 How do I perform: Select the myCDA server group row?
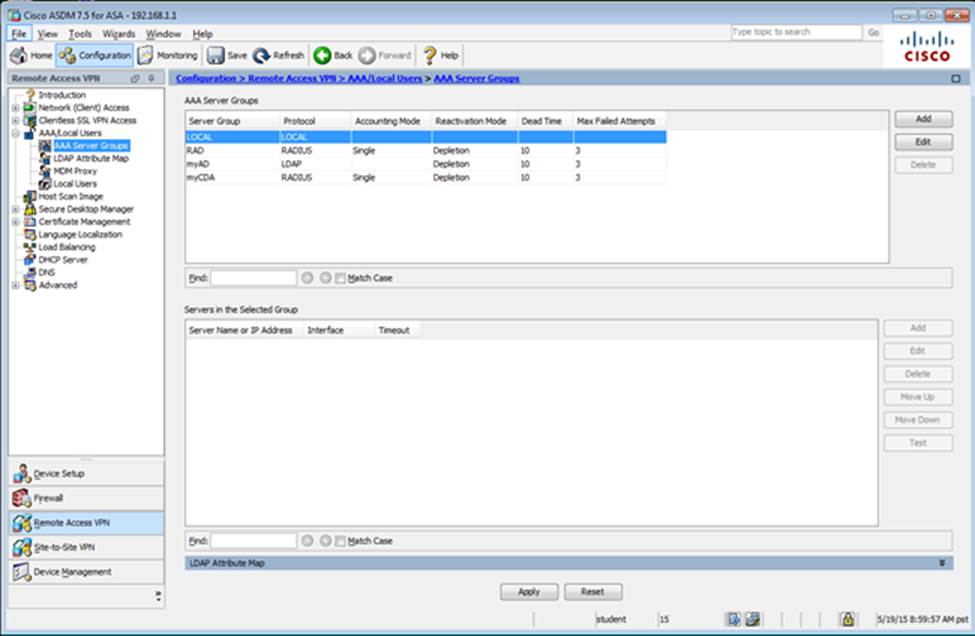click(x=202, y=178)
